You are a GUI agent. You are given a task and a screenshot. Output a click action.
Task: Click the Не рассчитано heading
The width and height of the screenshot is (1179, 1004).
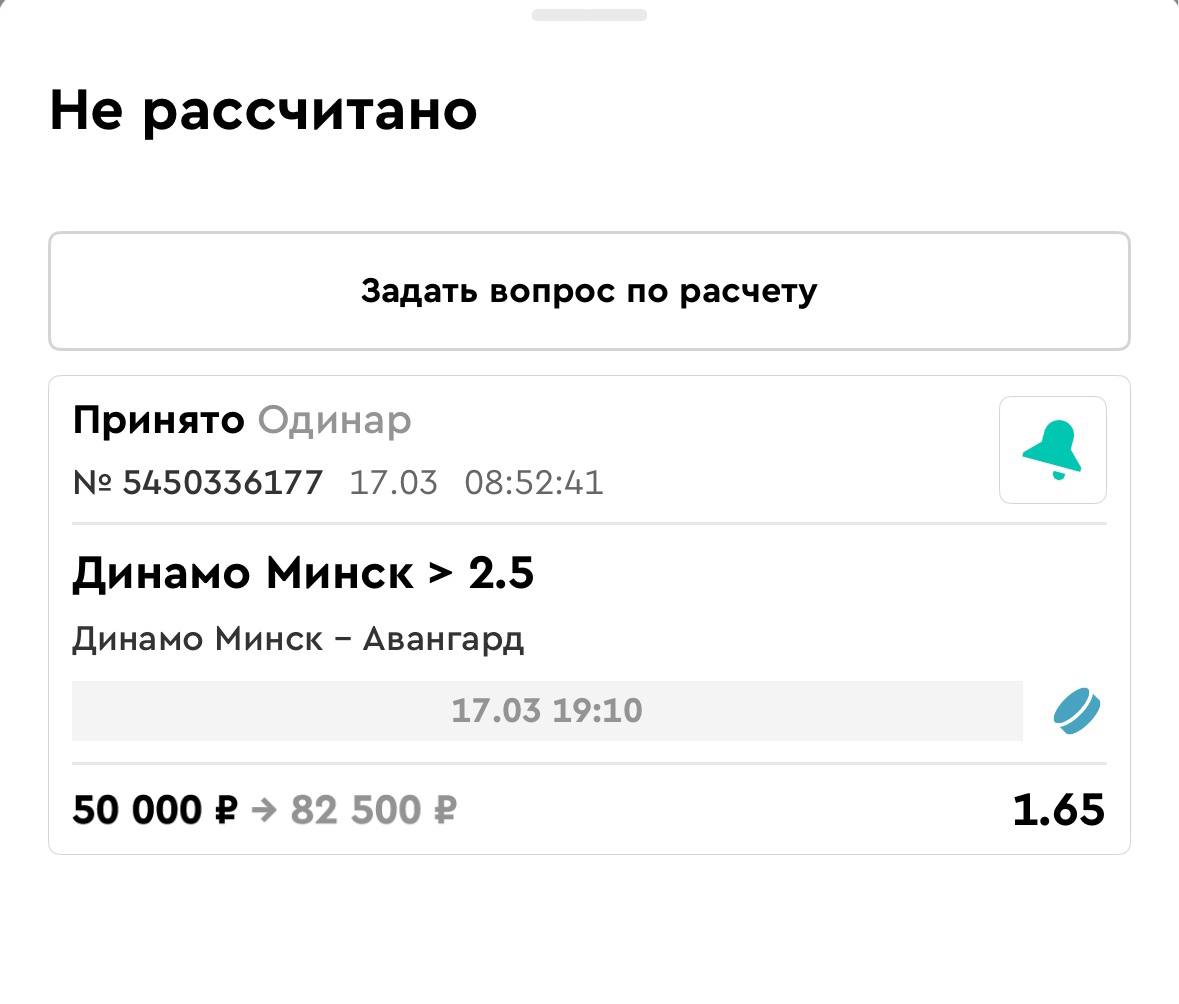(263, 110)
